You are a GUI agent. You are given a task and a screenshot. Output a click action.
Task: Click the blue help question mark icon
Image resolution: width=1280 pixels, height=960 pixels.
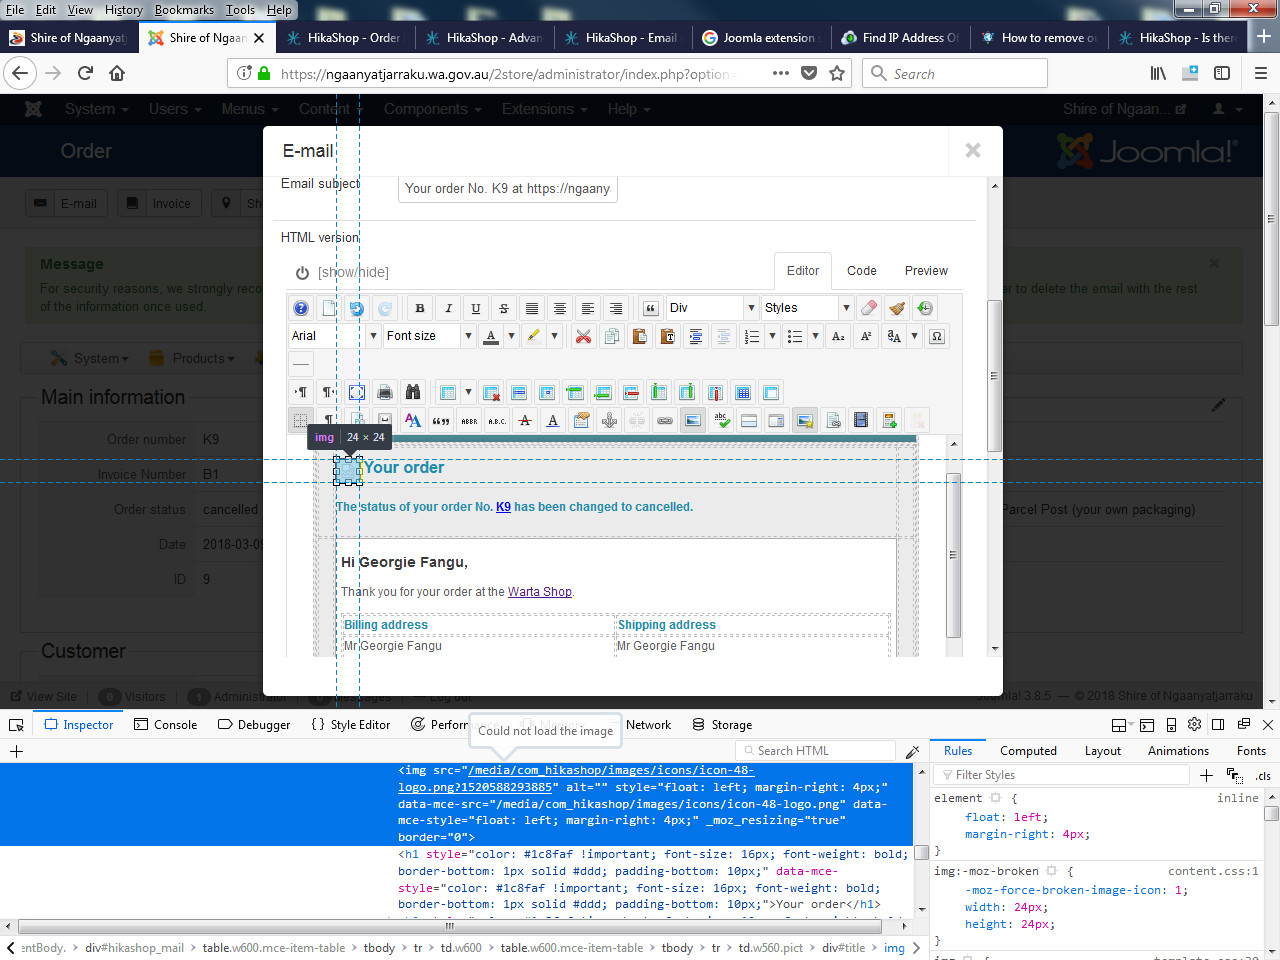tap(301, 308)
